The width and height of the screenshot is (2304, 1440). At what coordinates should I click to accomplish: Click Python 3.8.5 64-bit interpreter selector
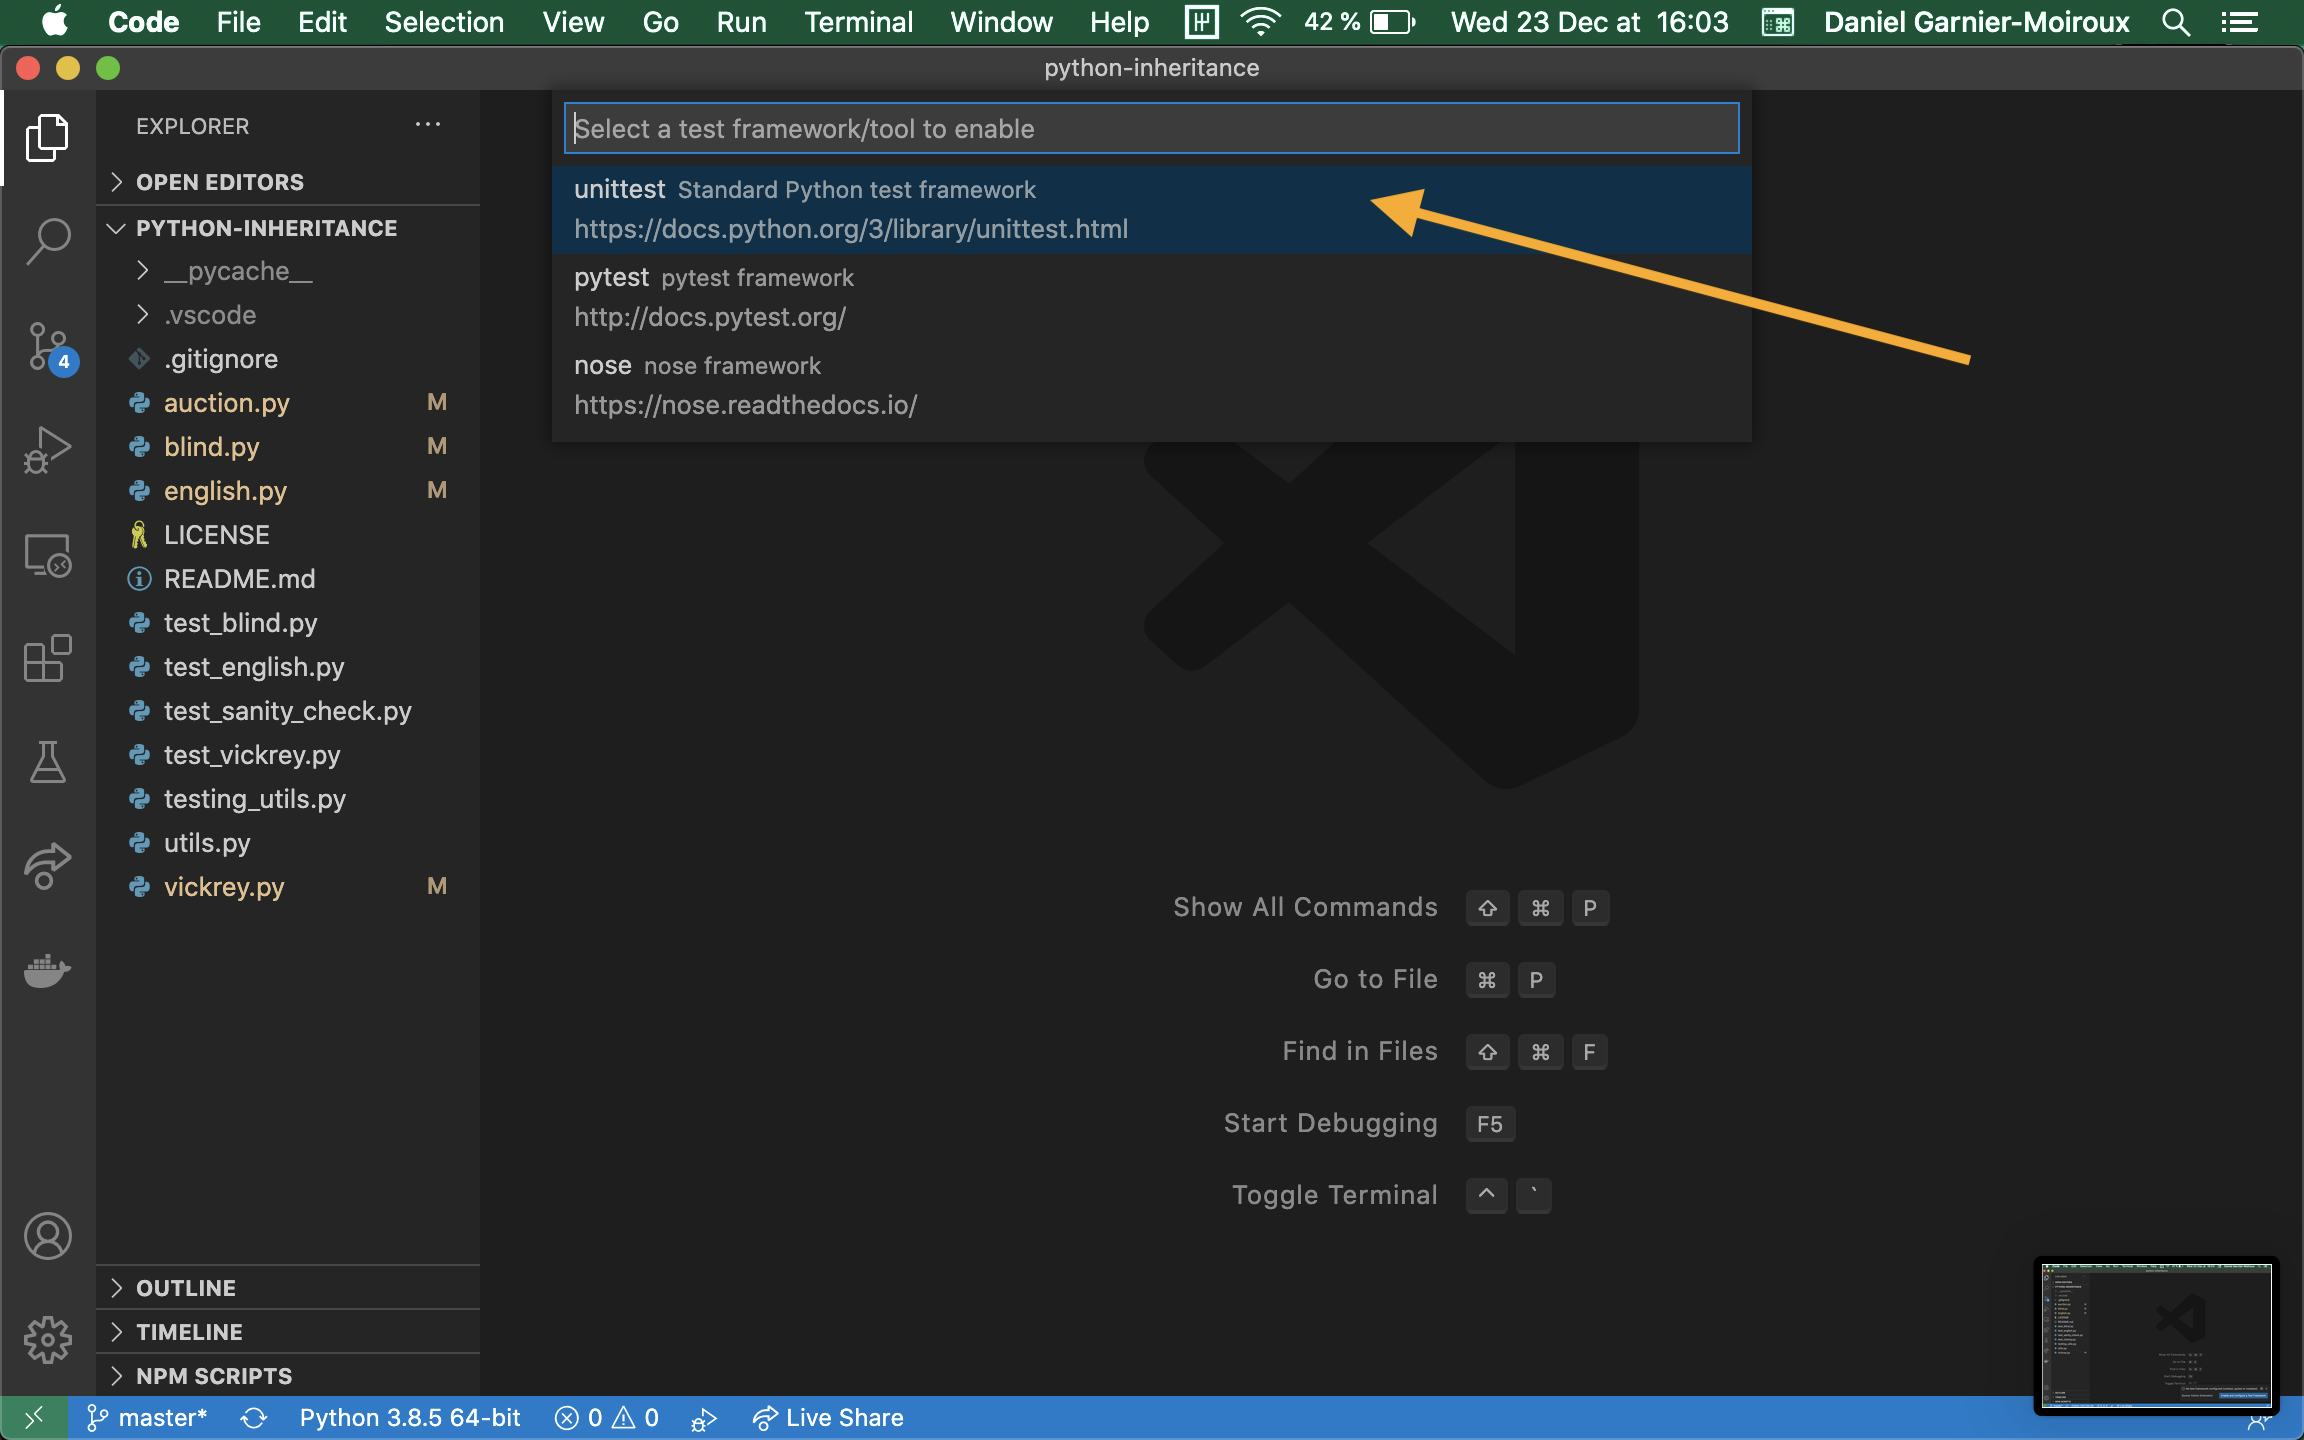coord(410,1418)
